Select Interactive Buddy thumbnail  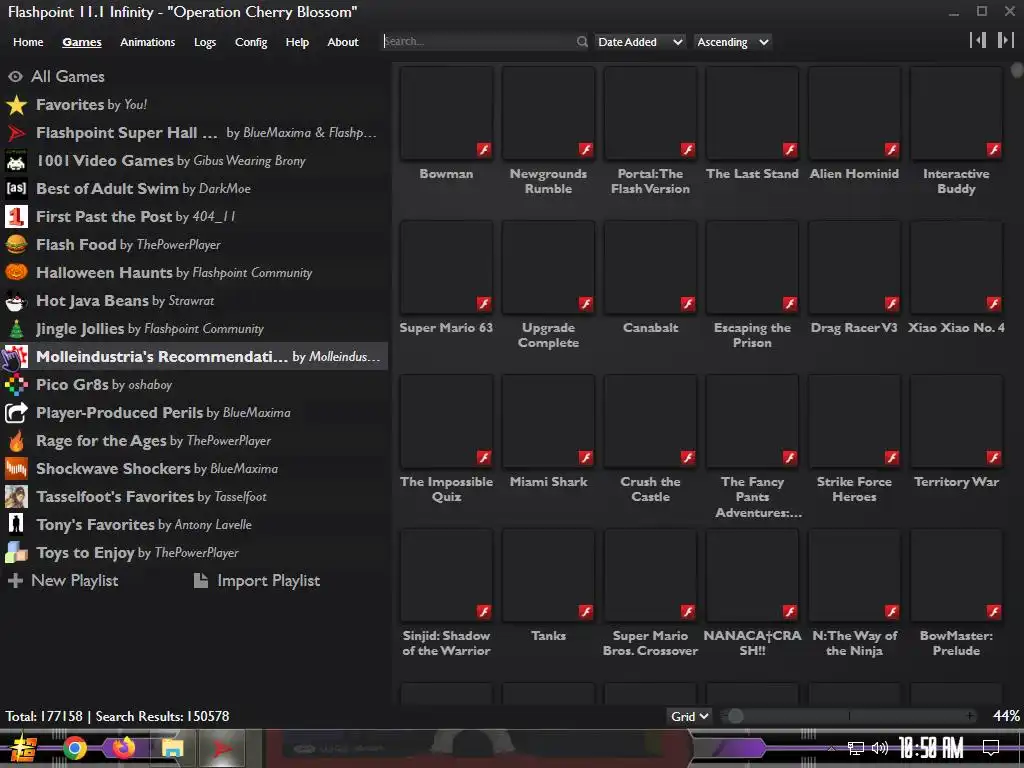click(956, 114)
